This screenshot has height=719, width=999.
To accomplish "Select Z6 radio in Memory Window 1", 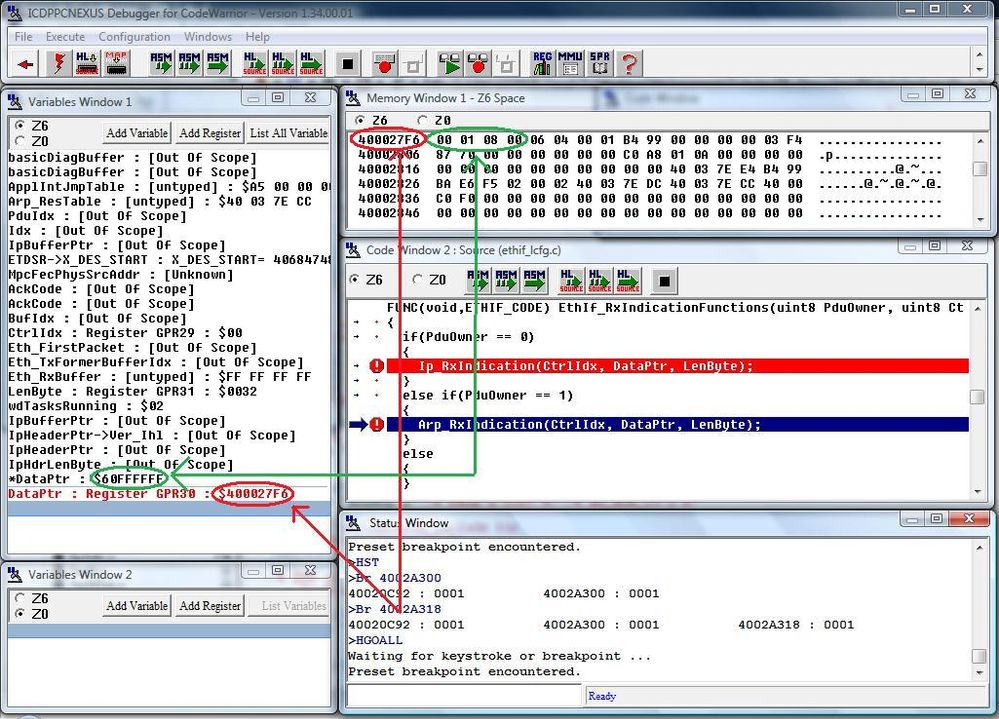I will [360, 120].
